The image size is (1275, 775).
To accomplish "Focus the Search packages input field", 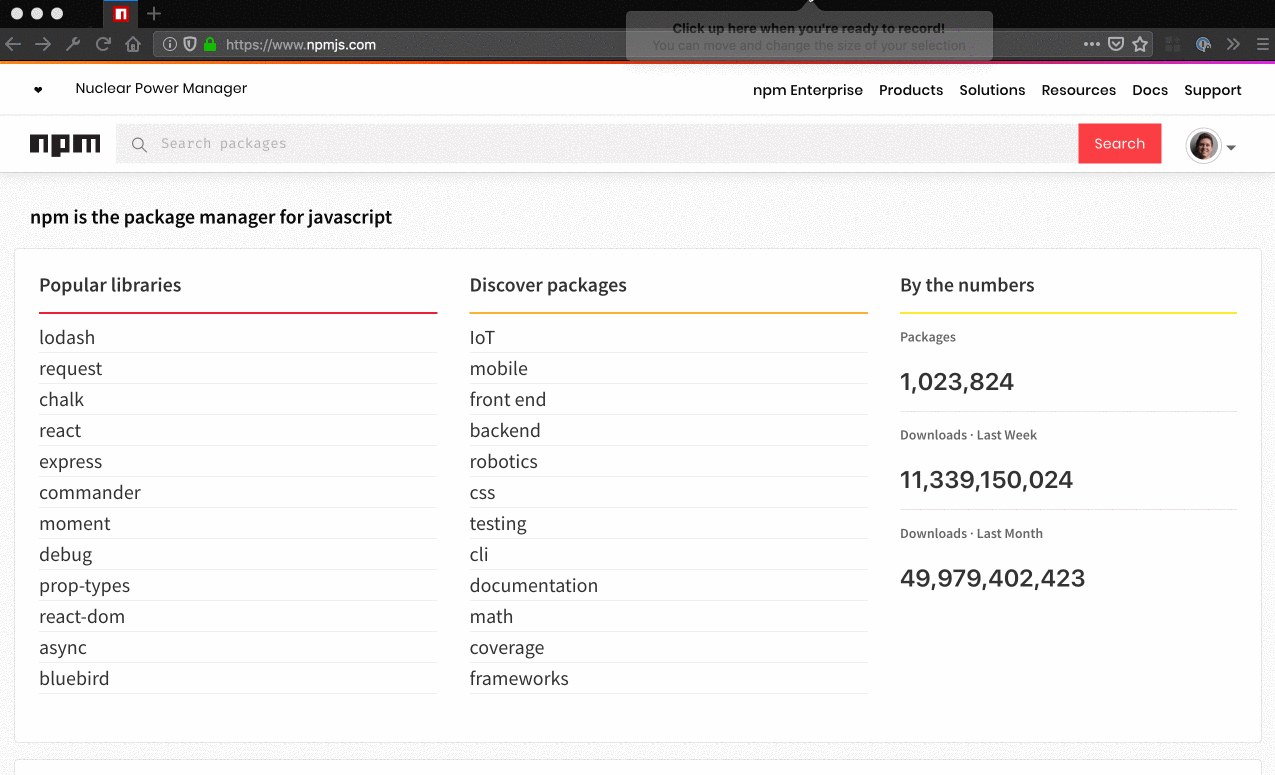I will tap(597, 144).
